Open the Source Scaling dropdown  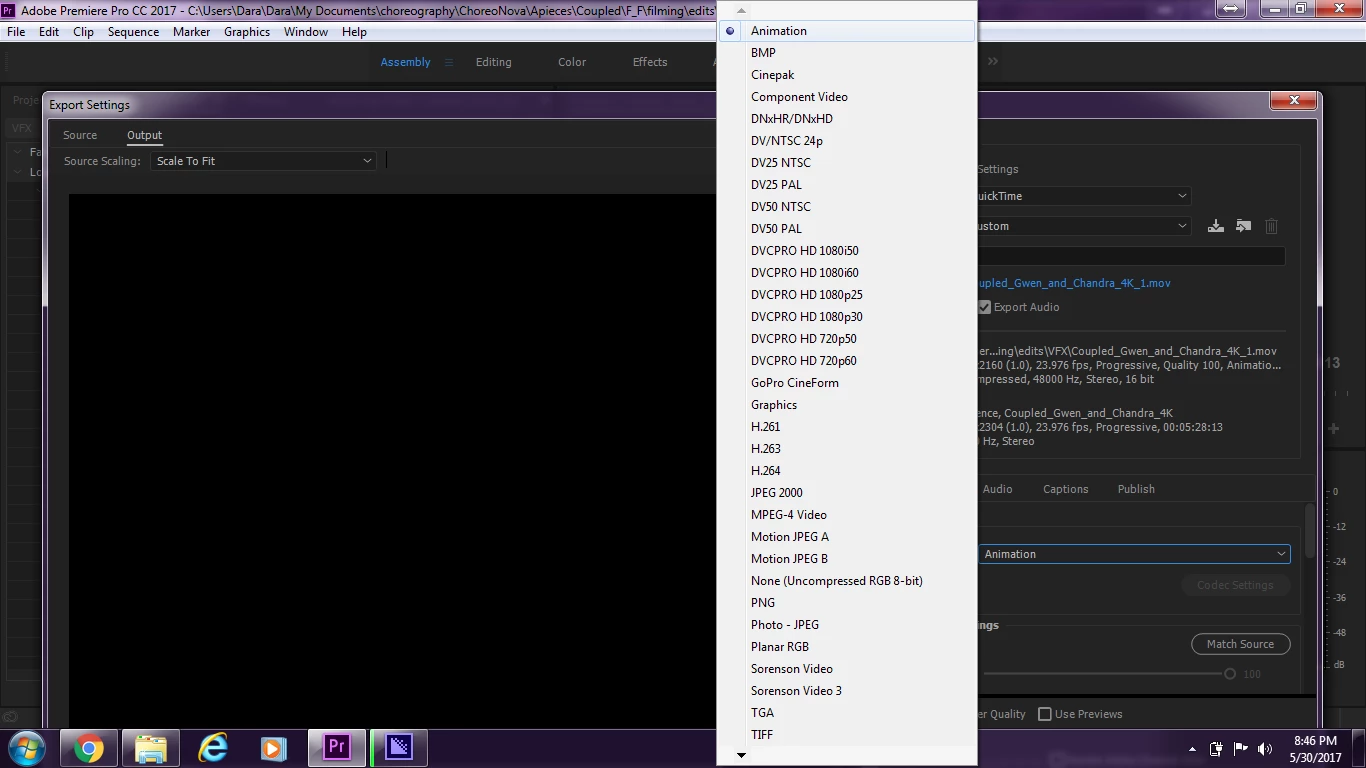(264, 161)
